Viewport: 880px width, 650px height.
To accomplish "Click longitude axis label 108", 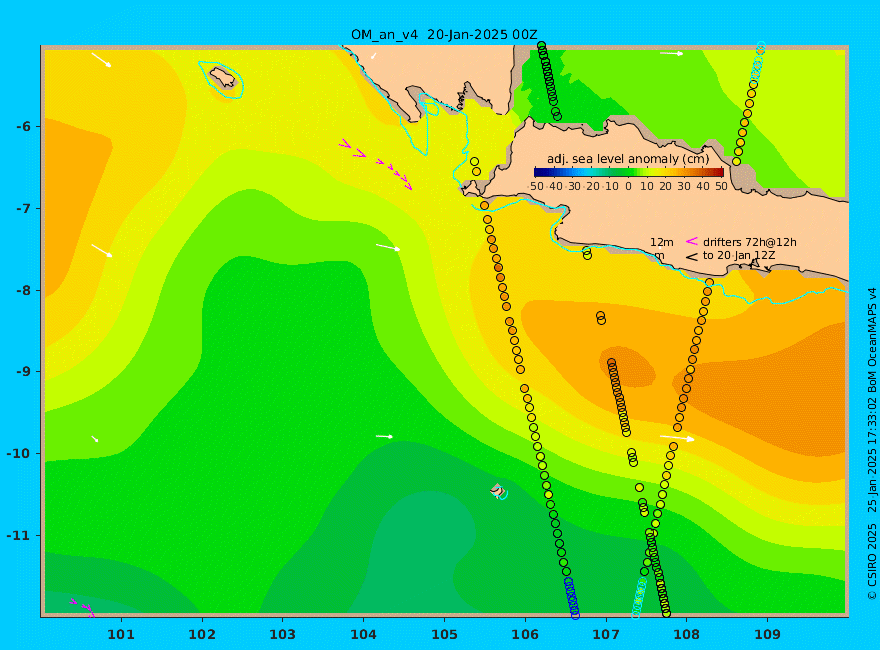I will [x=686, y=635].
